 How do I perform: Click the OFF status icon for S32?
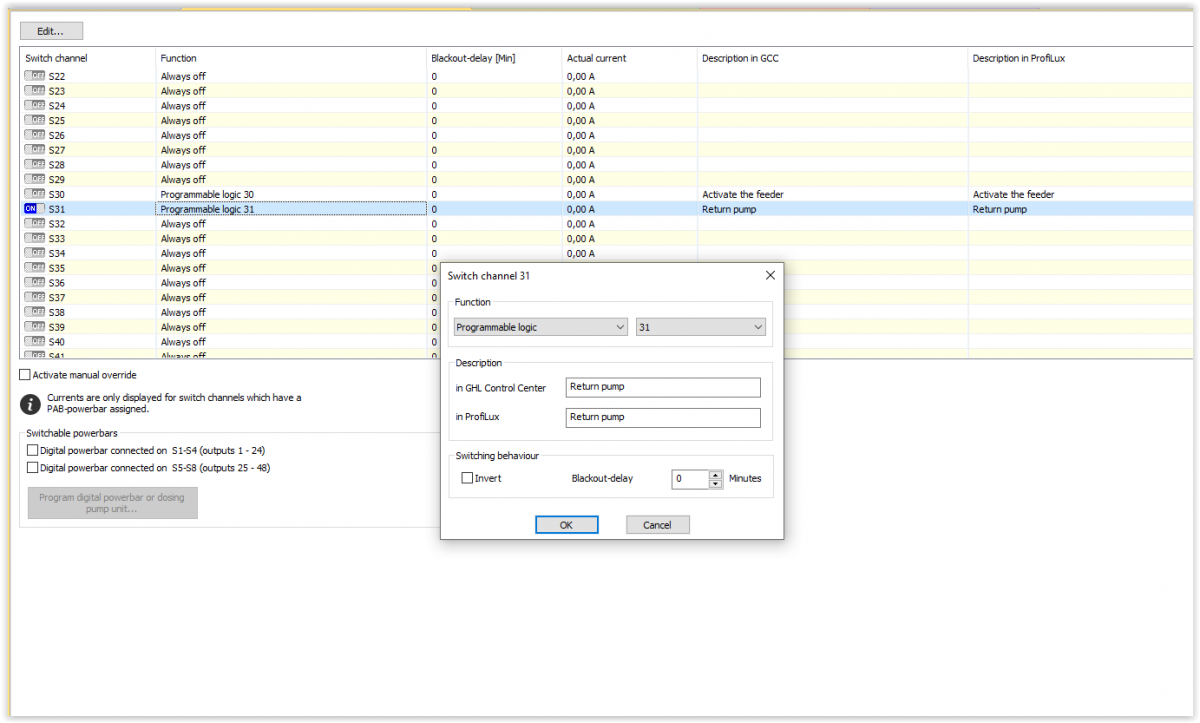point(34,224)
